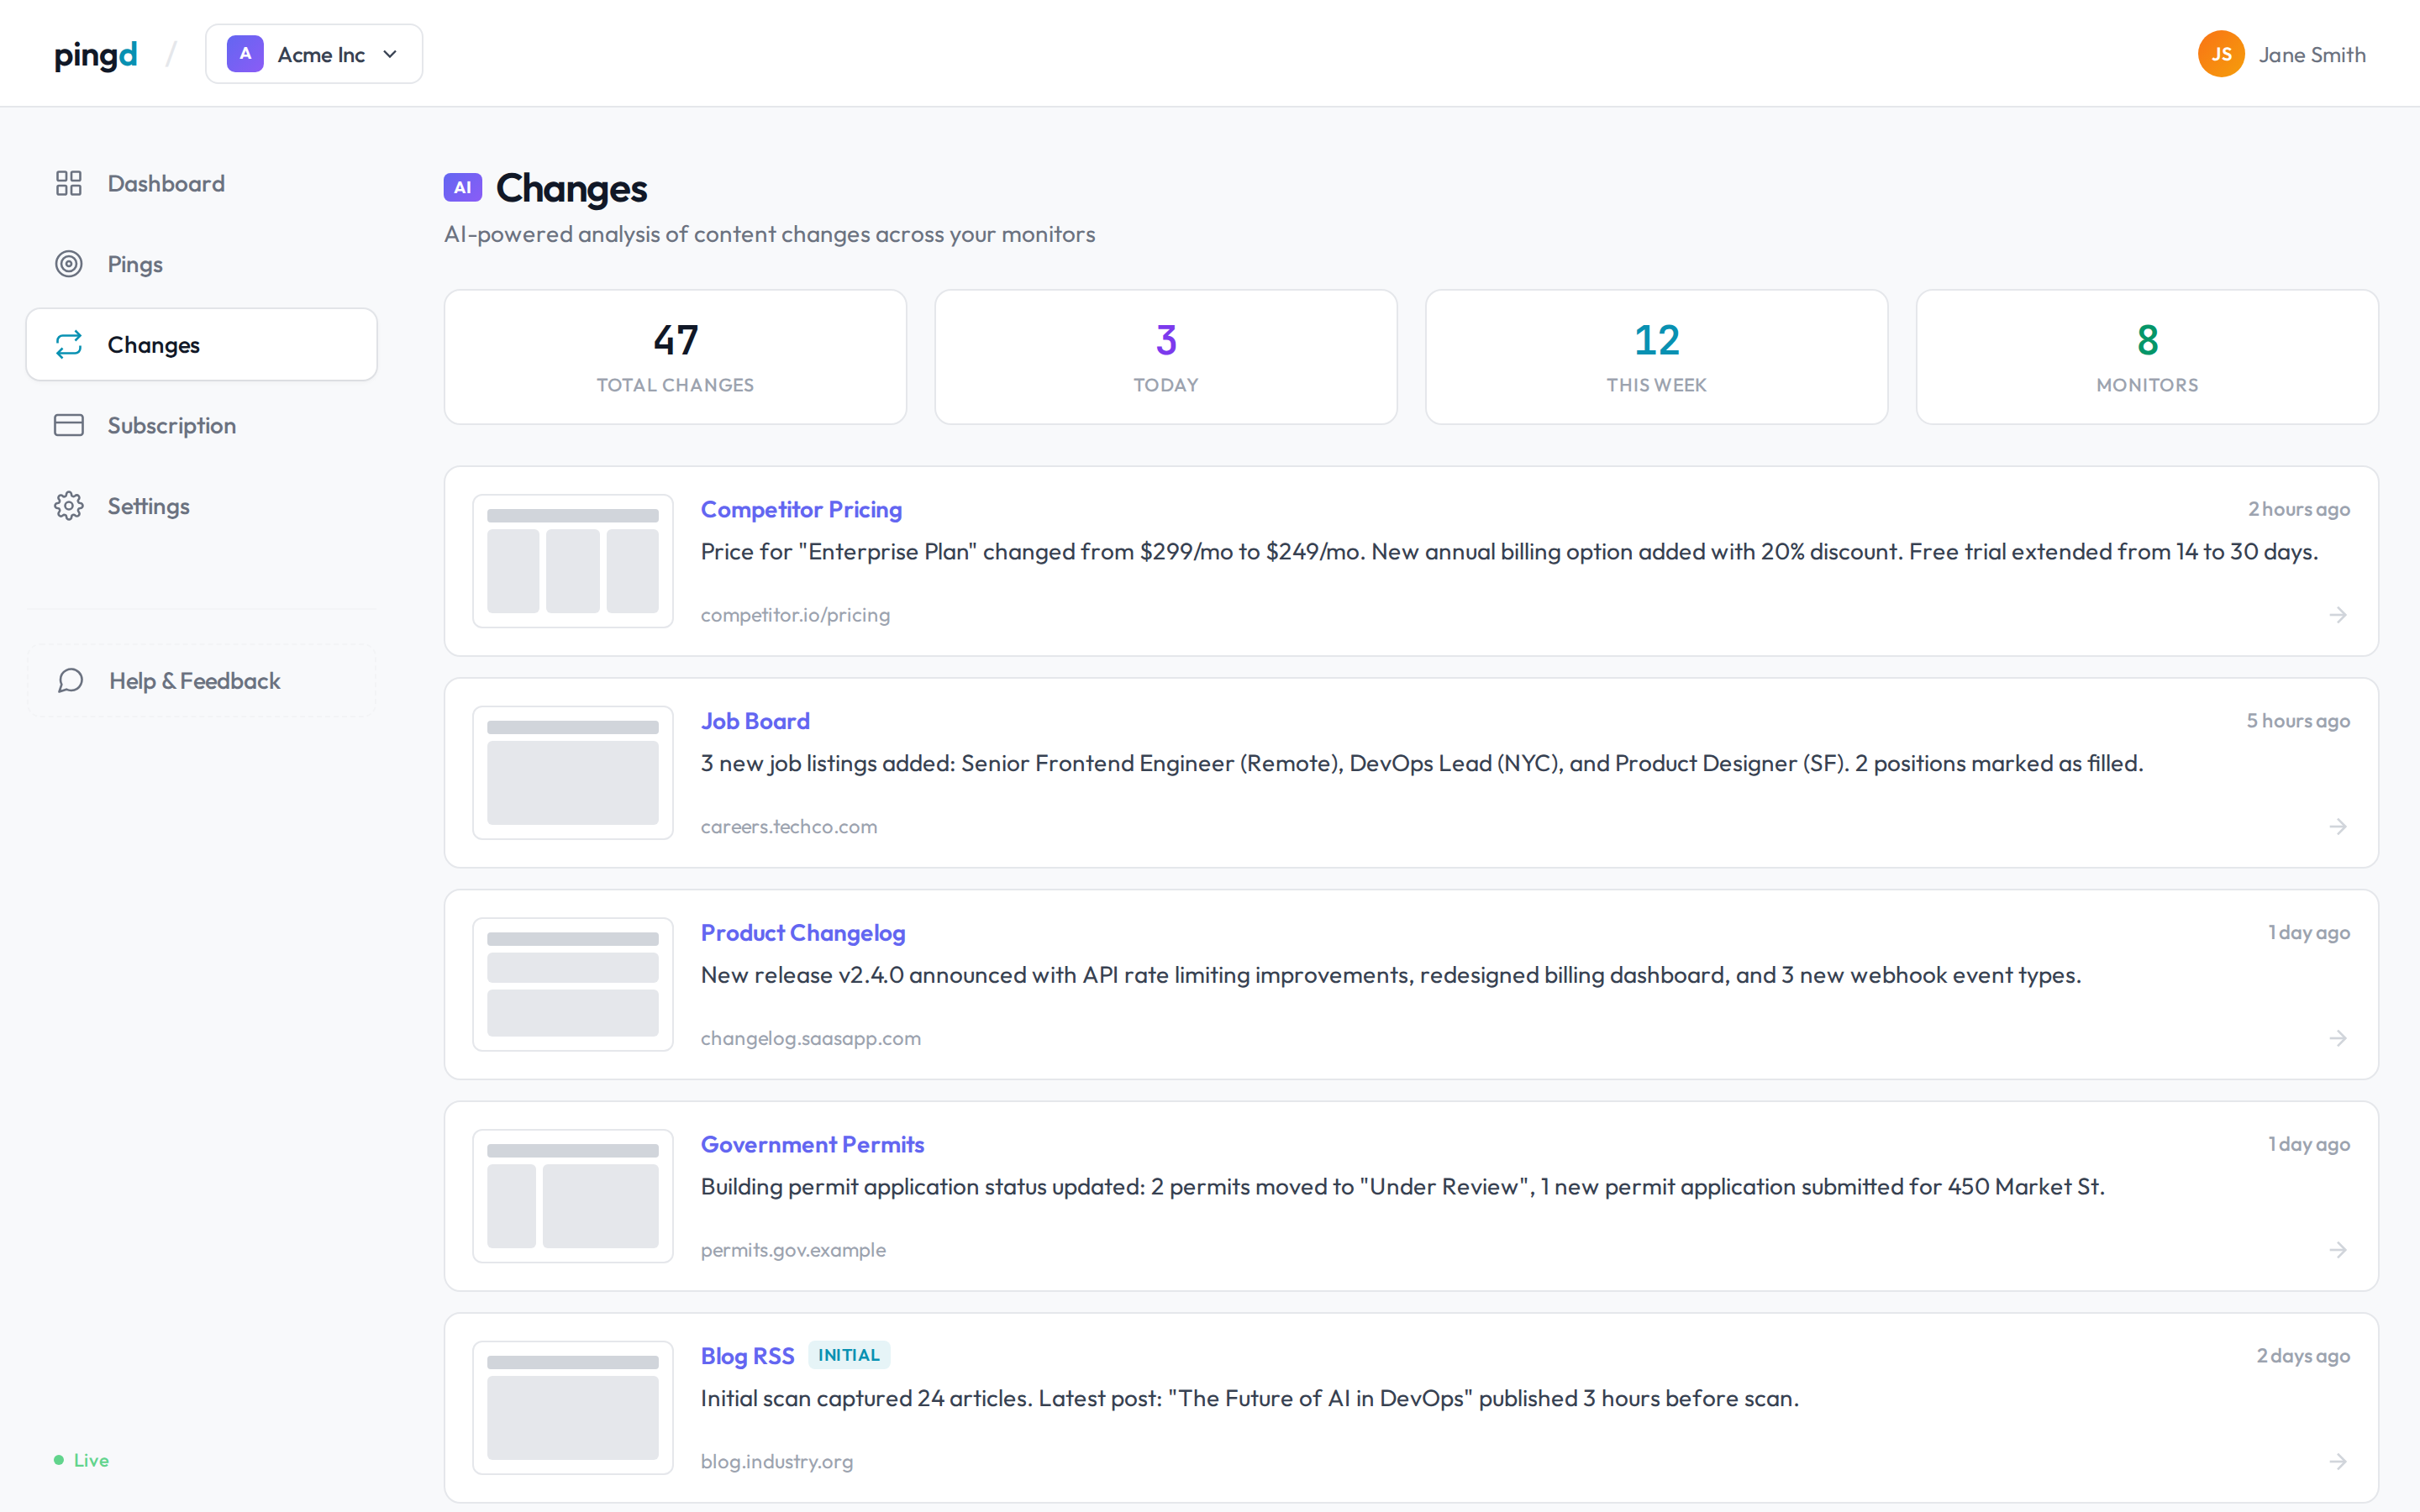Open Settings using the gear icon
Image resolution: width=2420 pixels, height=1512 pixels.
click(x=68, y=505)
